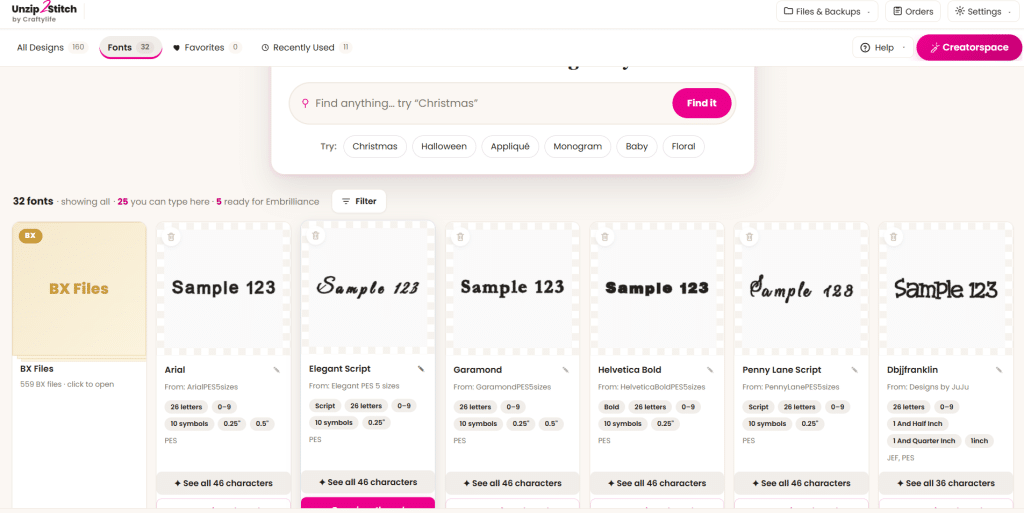Click trash icon on Garamond card
Screen dimensions: 1024x513
point(460,237)
